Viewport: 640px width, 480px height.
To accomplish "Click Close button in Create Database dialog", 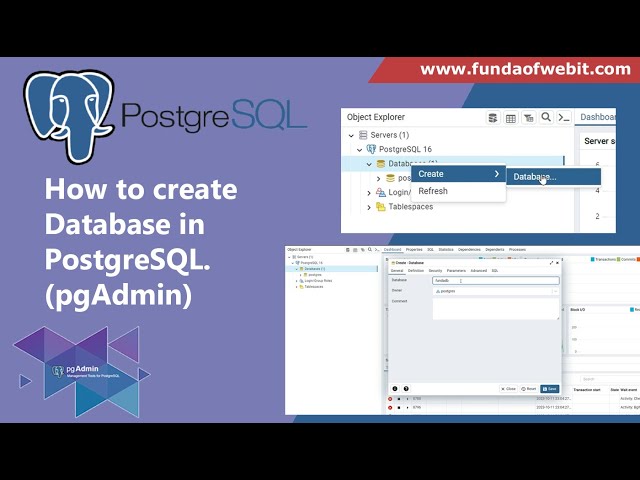I will 508,389.
